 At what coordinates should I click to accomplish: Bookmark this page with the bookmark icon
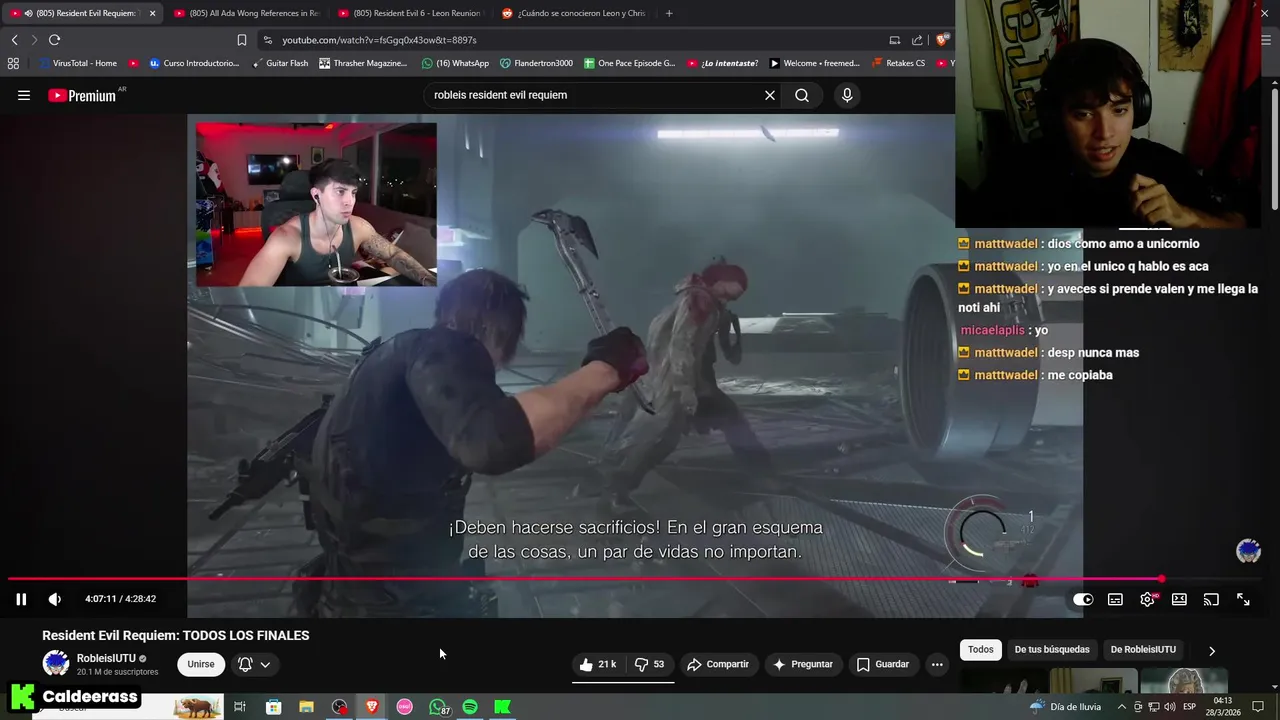241,40
